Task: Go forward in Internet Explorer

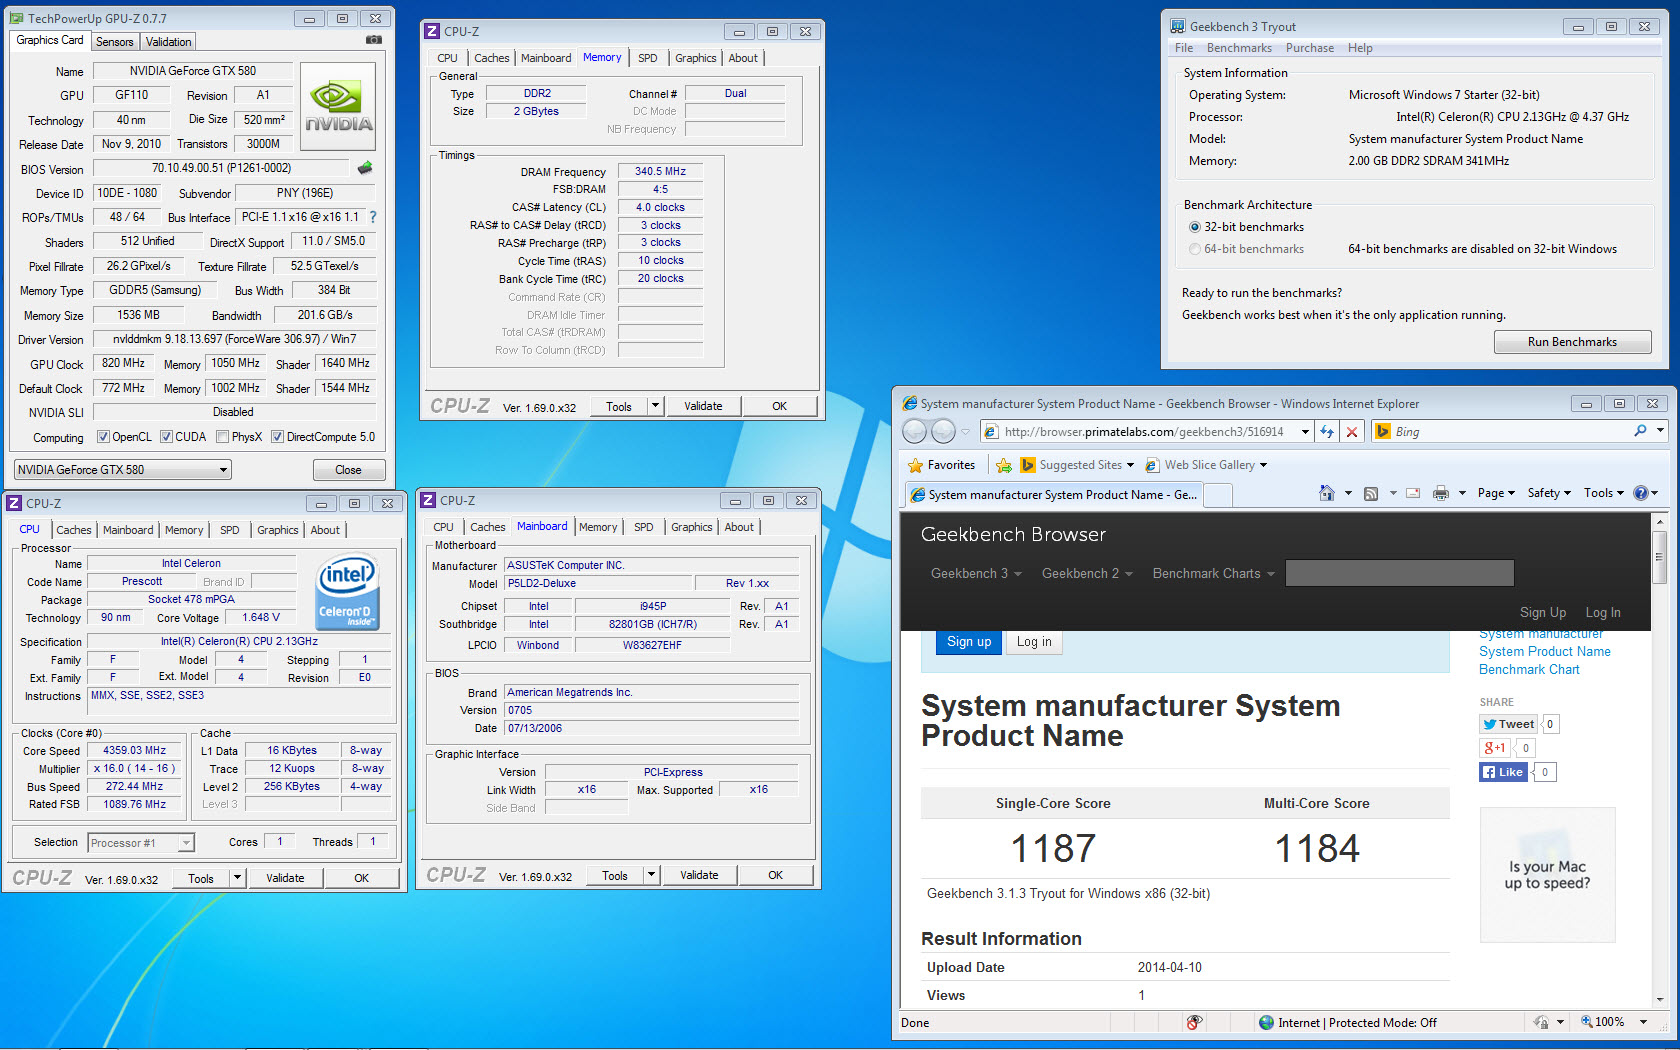Action: click(944, 431)
